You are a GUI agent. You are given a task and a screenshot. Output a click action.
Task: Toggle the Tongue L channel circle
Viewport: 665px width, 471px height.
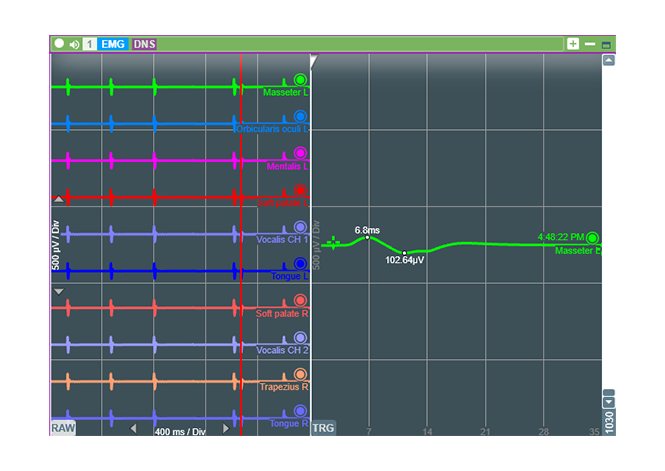300,264
